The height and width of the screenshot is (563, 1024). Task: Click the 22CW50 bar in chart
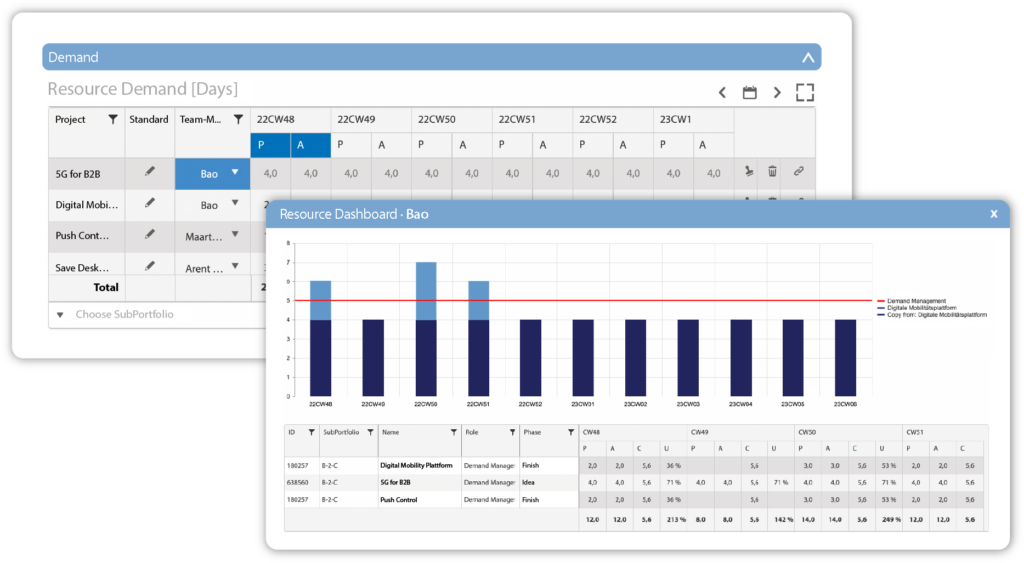pos(425,330)
